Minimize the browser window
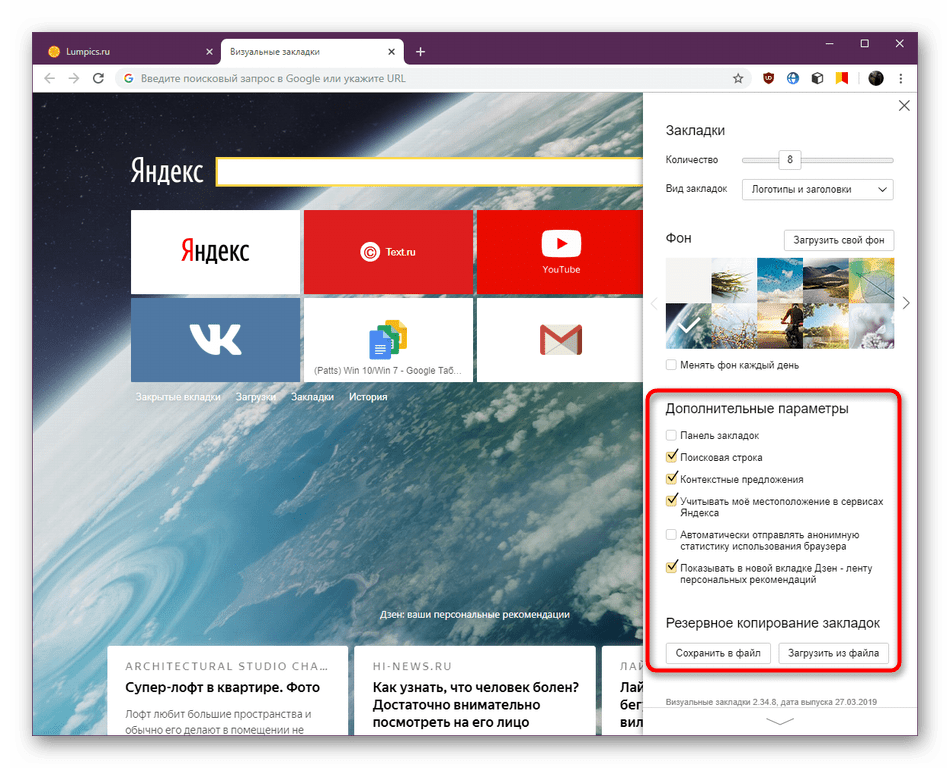 click(829, 44)
